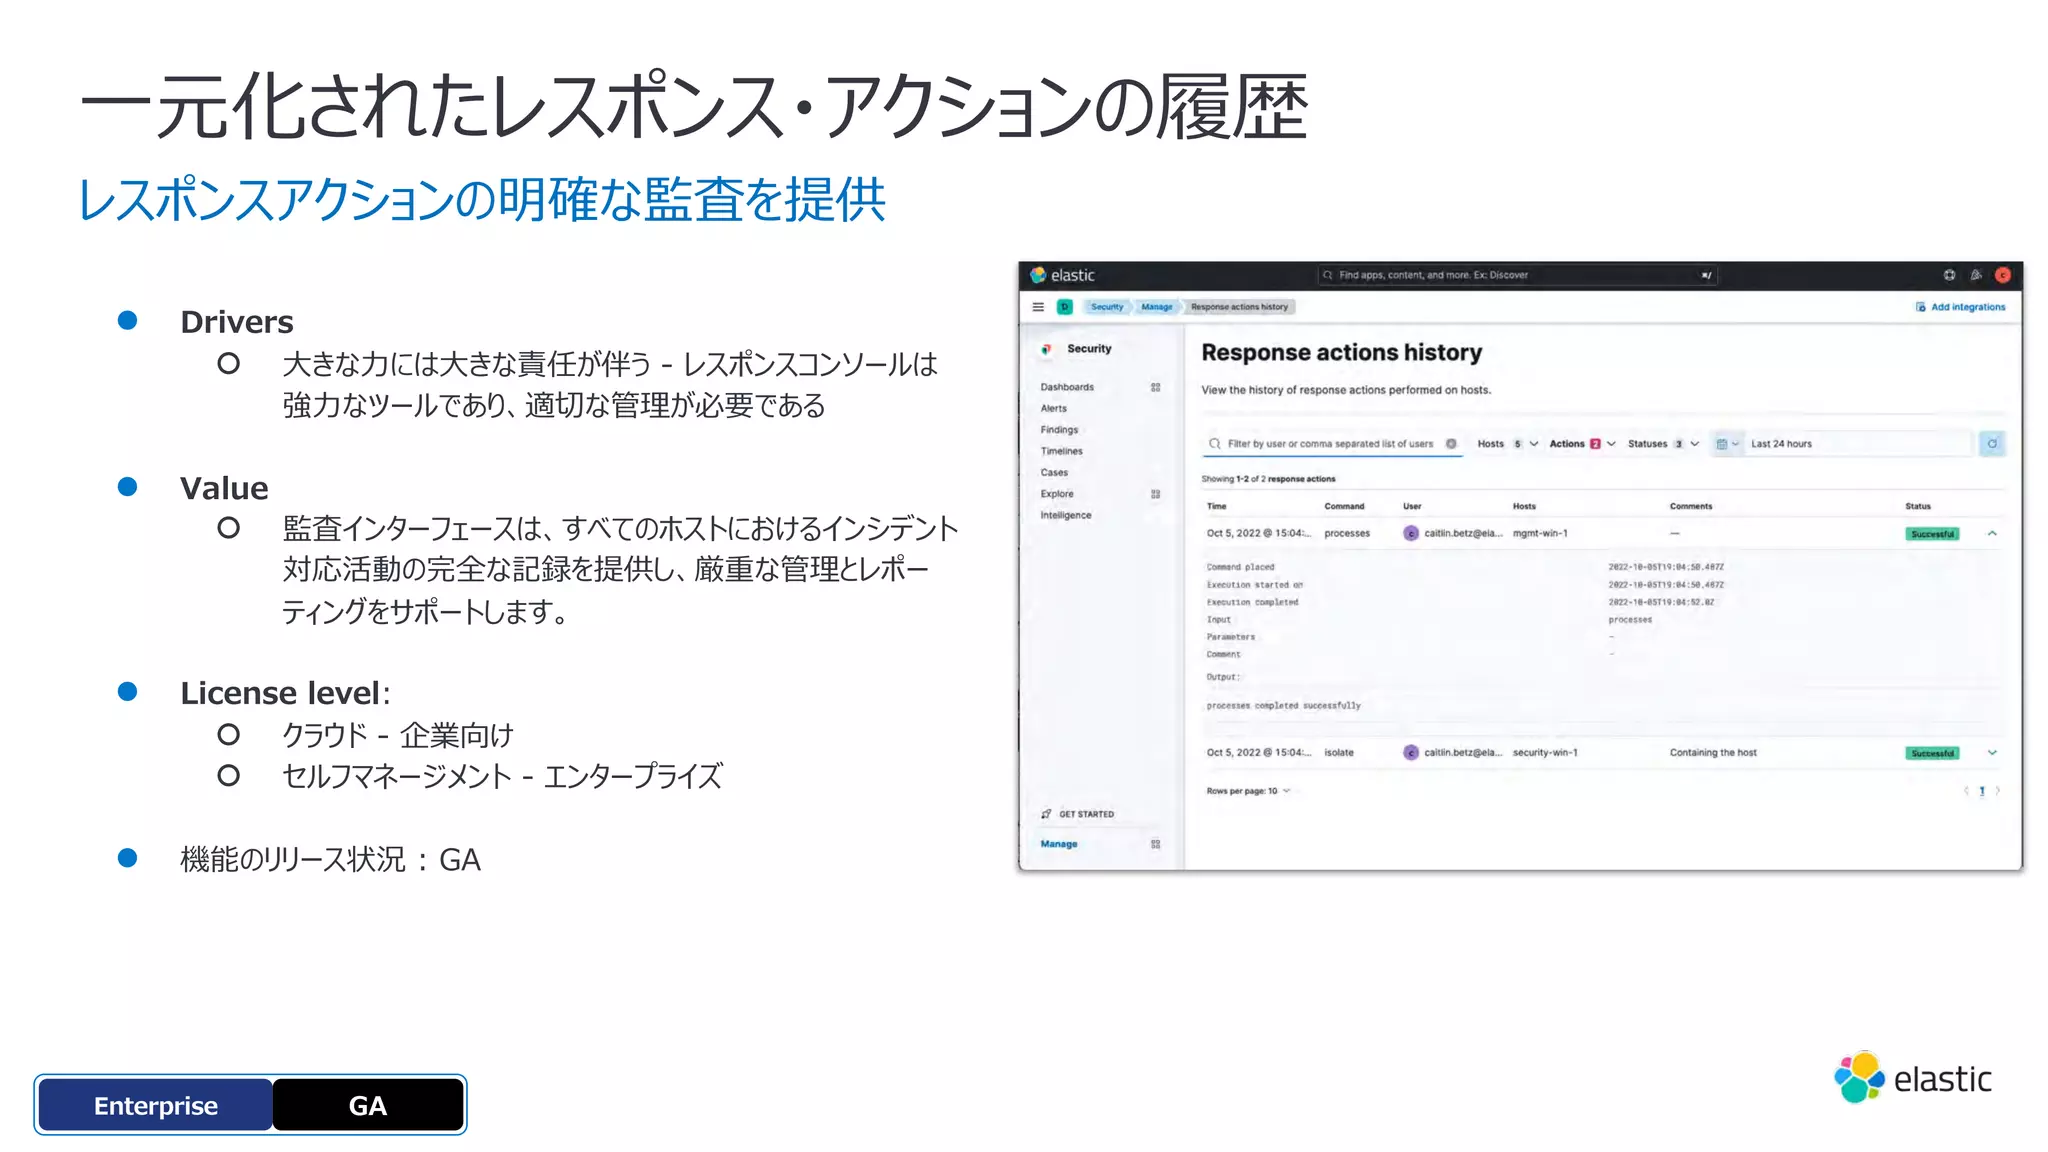Screen dimensions: 2048x1152
Task: Click the Manage breadcrumb link
Action: click(x=1156, y=307)
